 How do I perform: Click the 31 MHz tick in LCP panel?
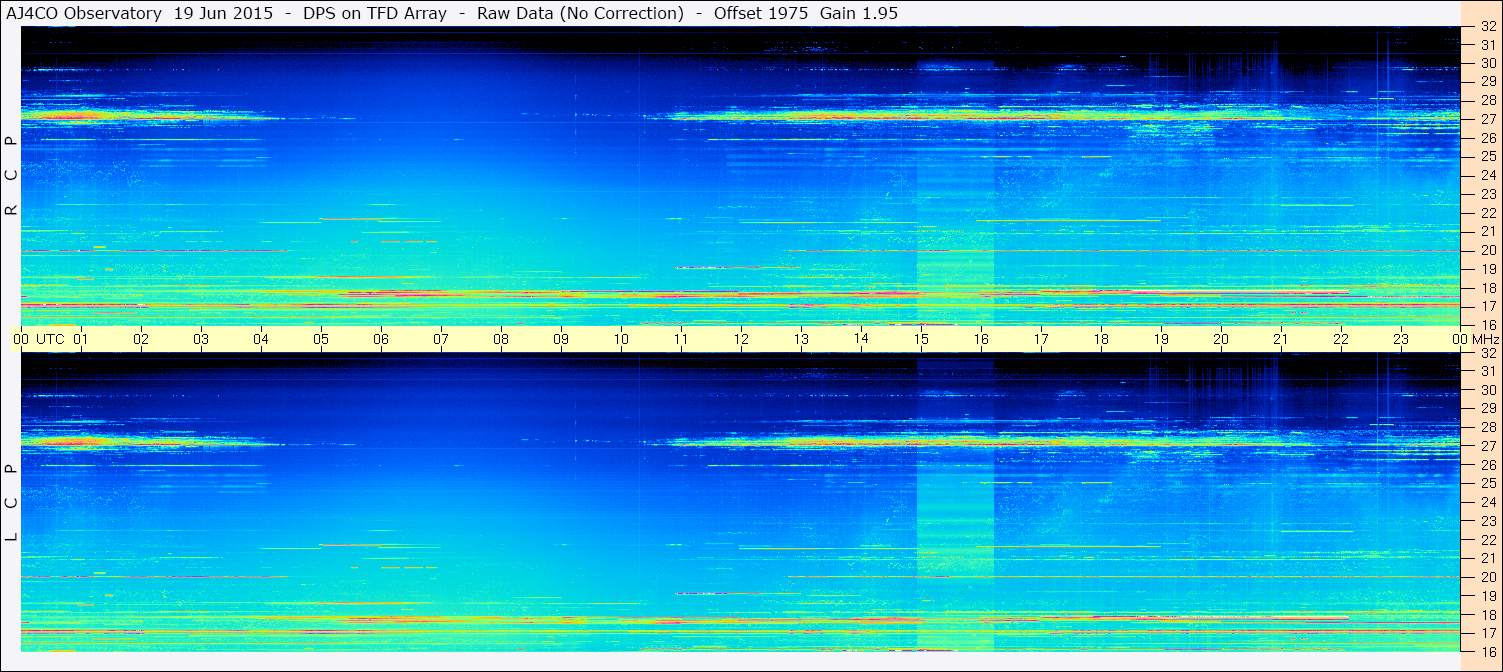(1488, 371)
